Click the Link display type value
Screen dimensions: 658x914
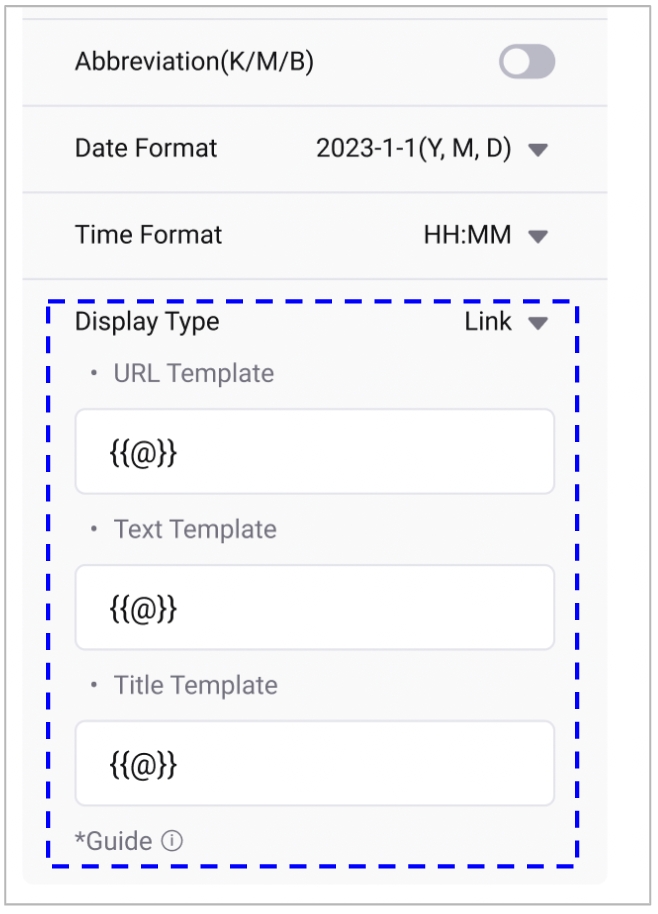tap(488, 322)
